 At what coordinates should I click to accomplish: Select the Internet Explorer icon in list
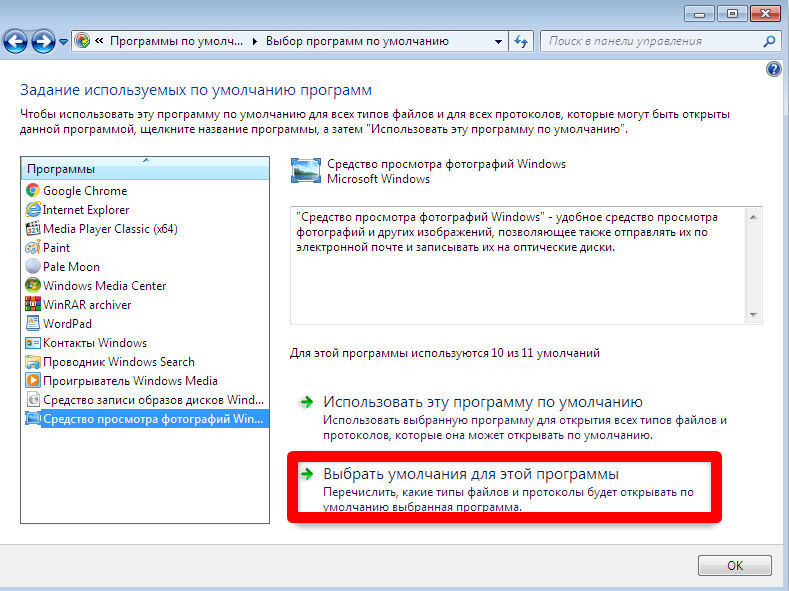(33, 210)
